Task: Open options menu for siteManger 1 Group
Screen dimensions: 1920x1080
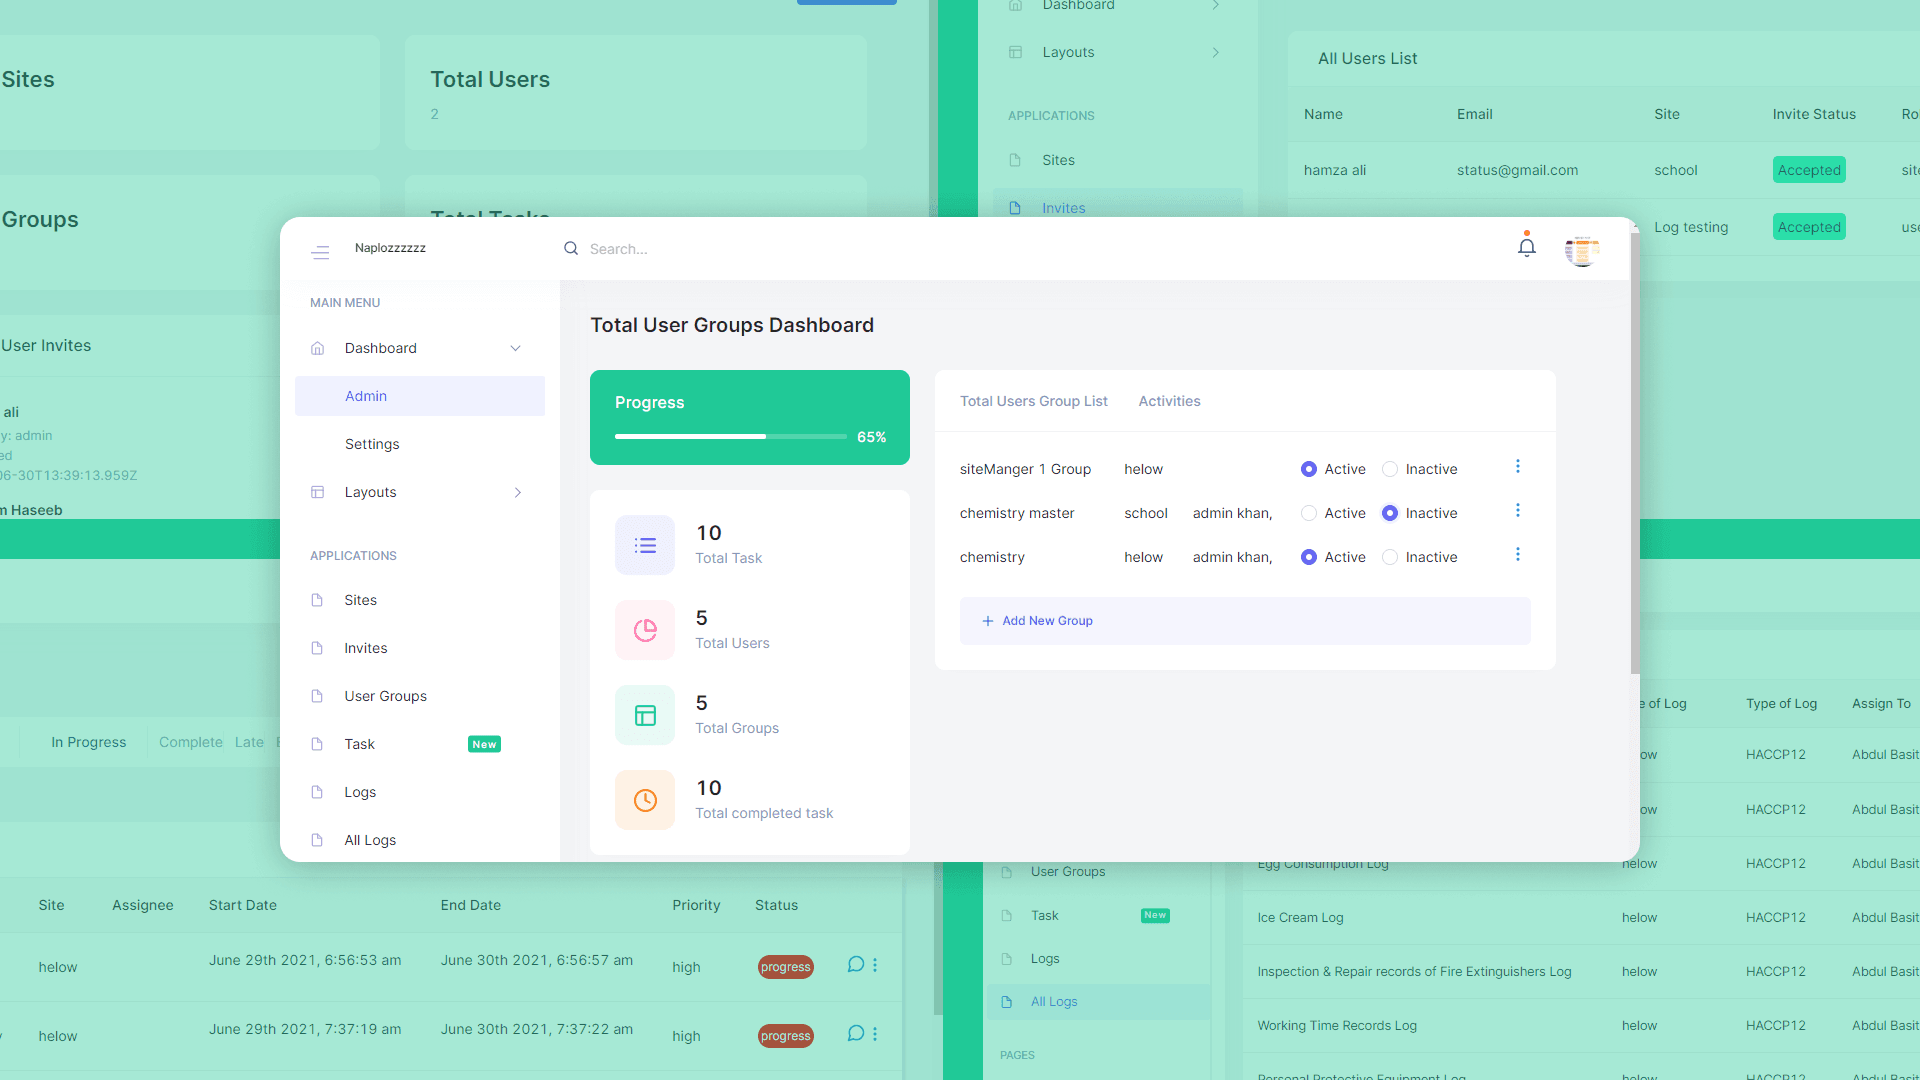Action: click(x=1517, y=467)
